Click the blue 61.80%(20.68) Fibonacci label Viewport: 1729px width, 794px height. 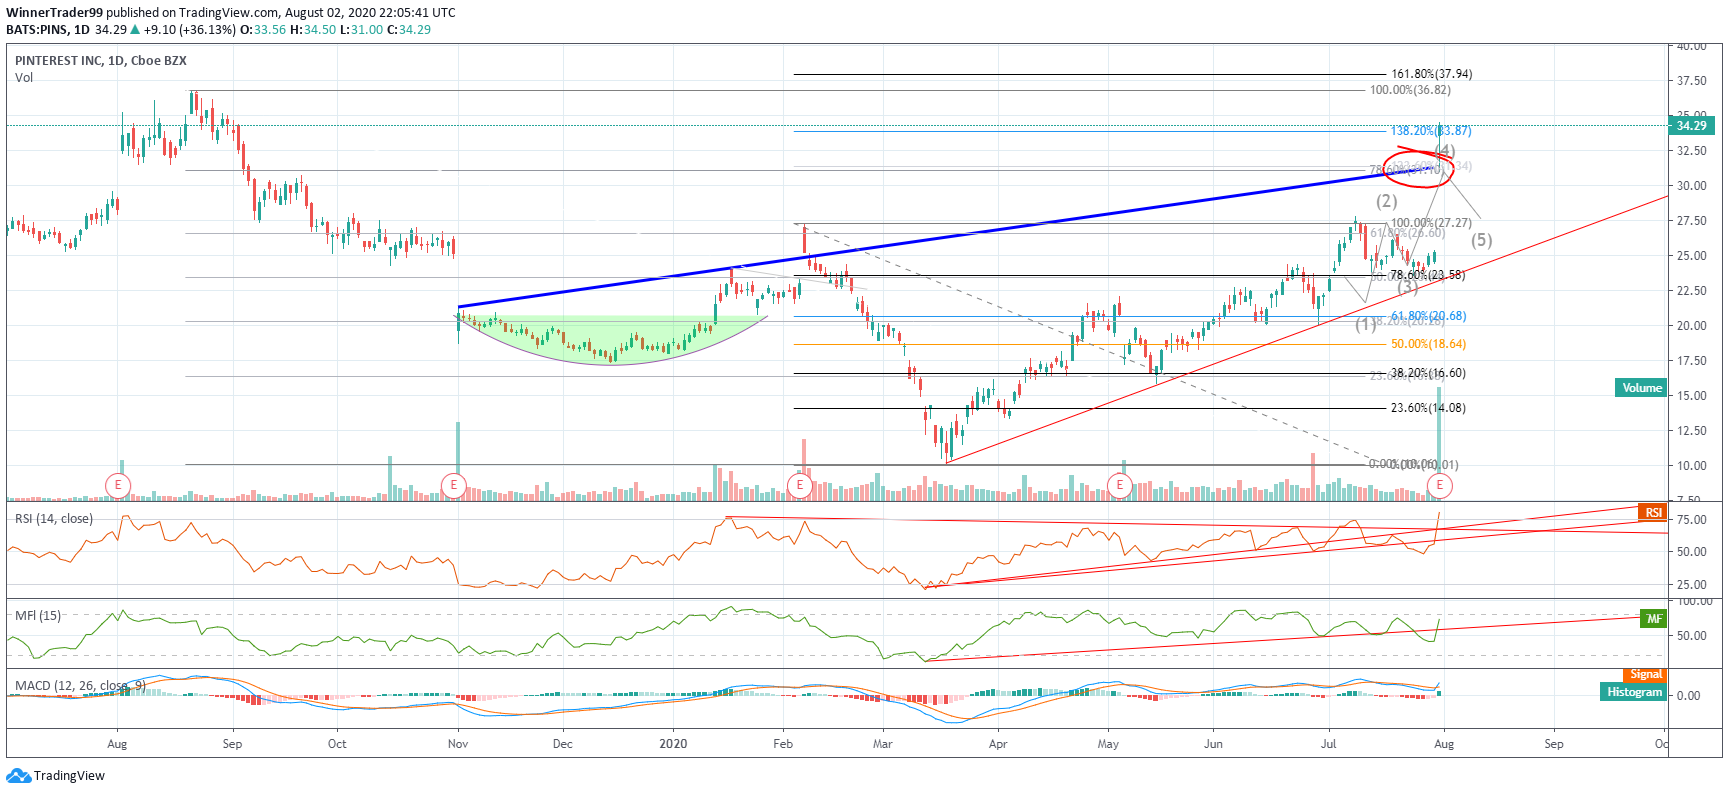pos(1428,316)
